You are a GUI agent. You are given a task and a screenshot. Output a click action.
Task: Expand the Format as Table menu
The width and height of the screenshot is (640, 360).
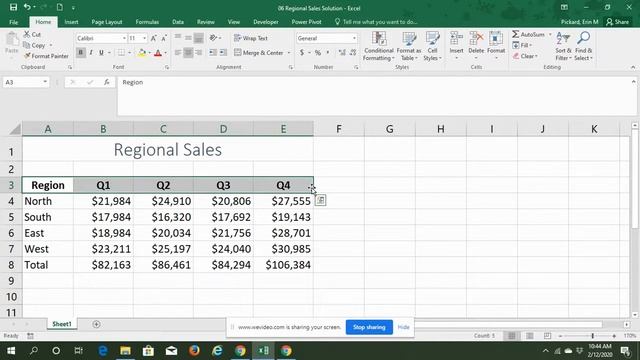[409, 46]
